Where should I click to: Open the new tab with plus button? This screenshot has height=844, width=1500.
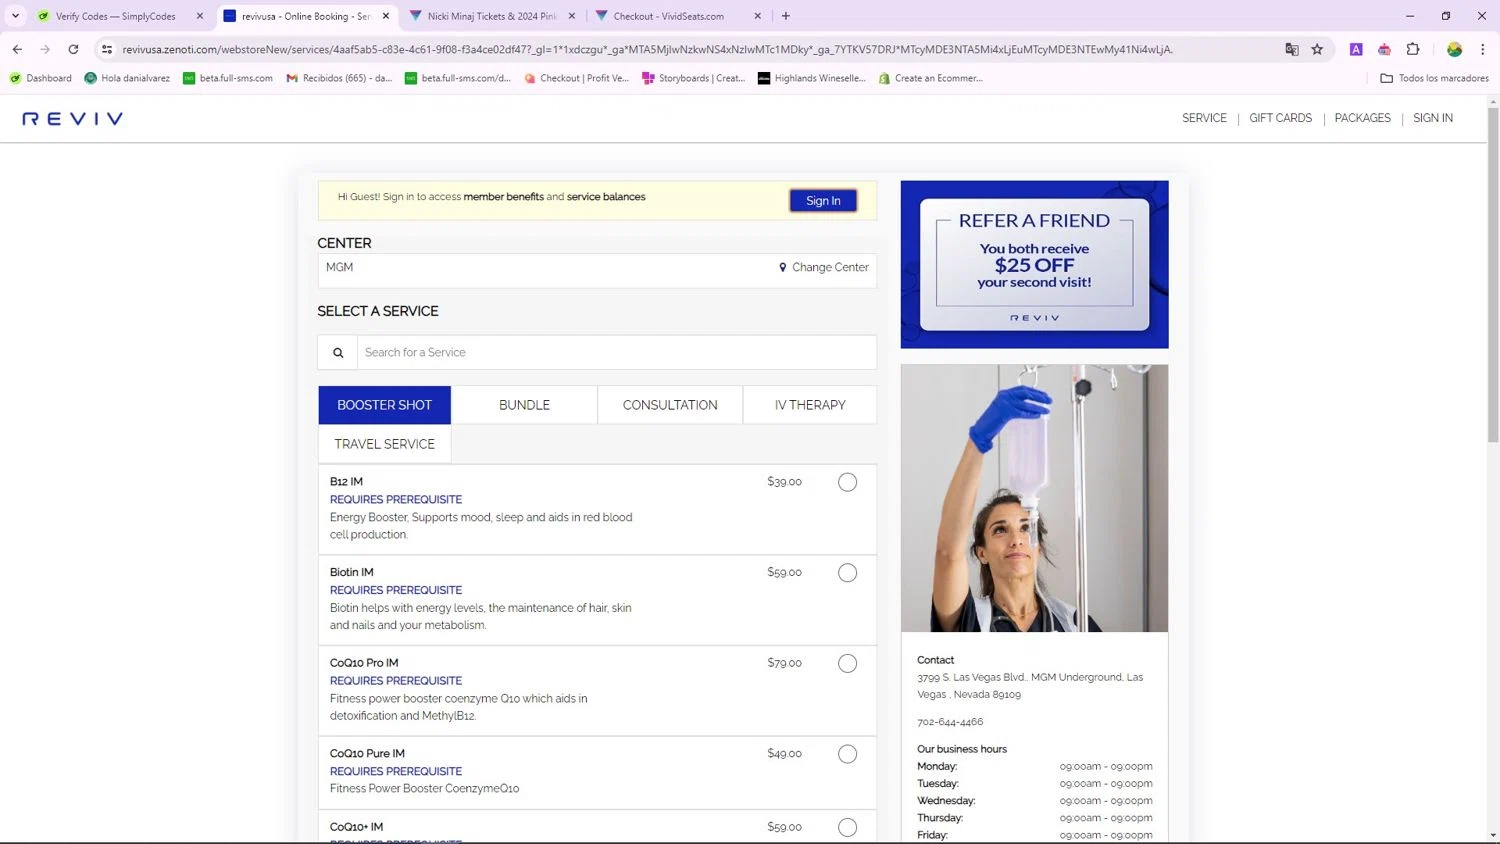pyautogui.click(x=786, y=16)
